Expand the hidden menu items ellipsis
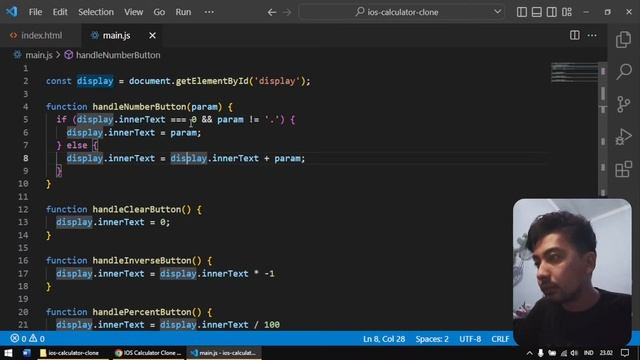This screenshot has height=360, width=640. click(209, 12)
